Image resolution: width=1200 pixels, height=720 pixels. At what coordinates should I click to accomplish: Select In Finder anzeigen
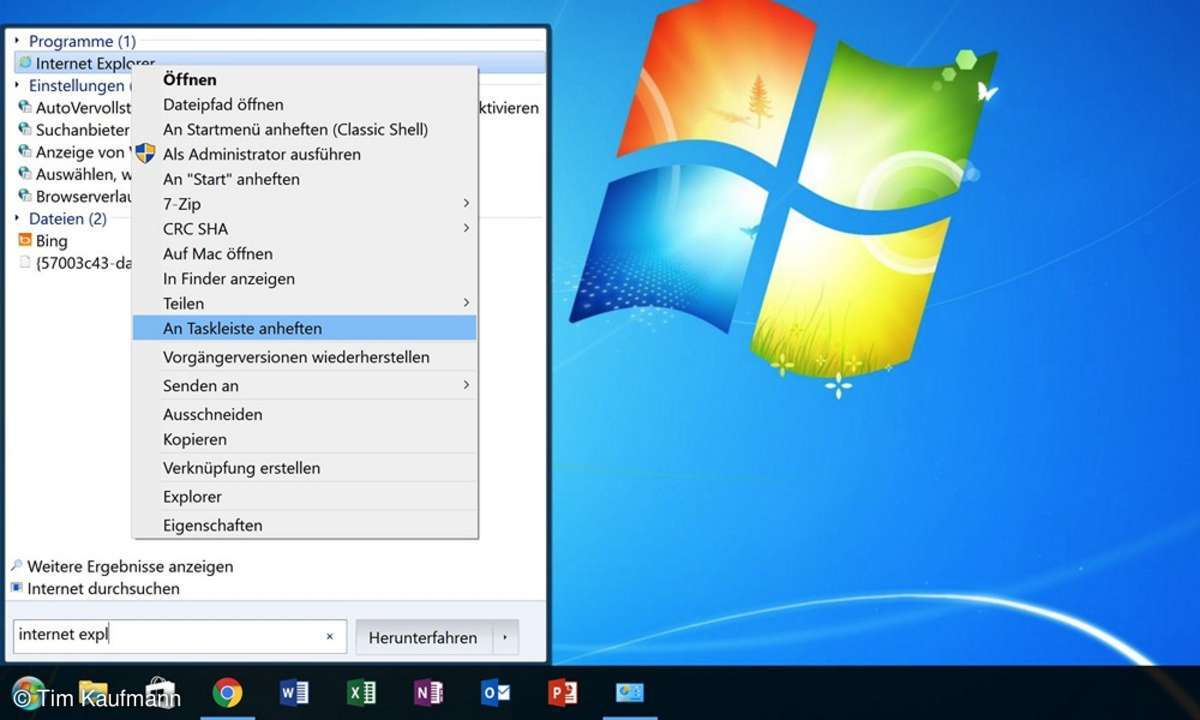click(x=305, y=278)
